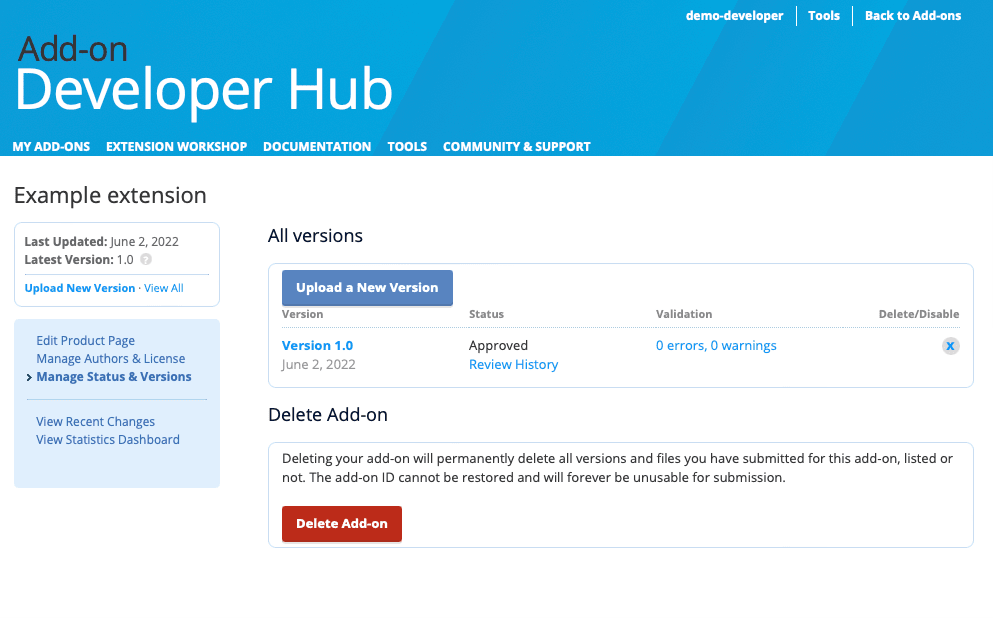The height and width of the screenshot is (618, 993).
Task: Click the help icon beside Latest Version
Action: click(146, 260)
